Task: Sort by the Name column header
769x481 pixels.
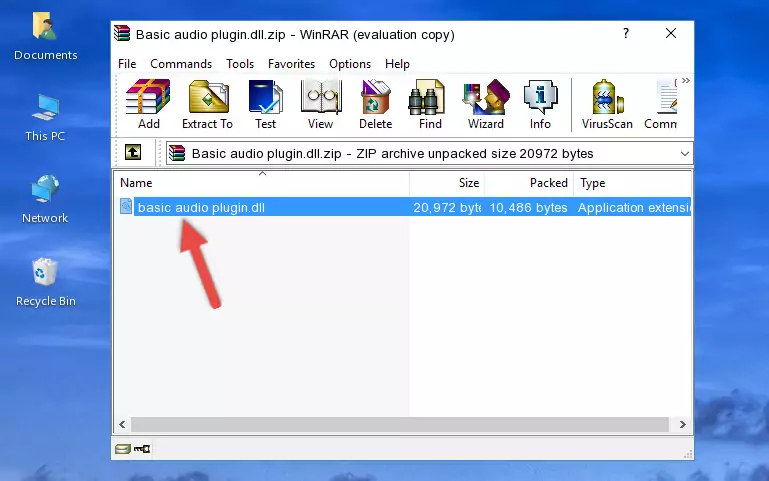Action: click(262, 183)
